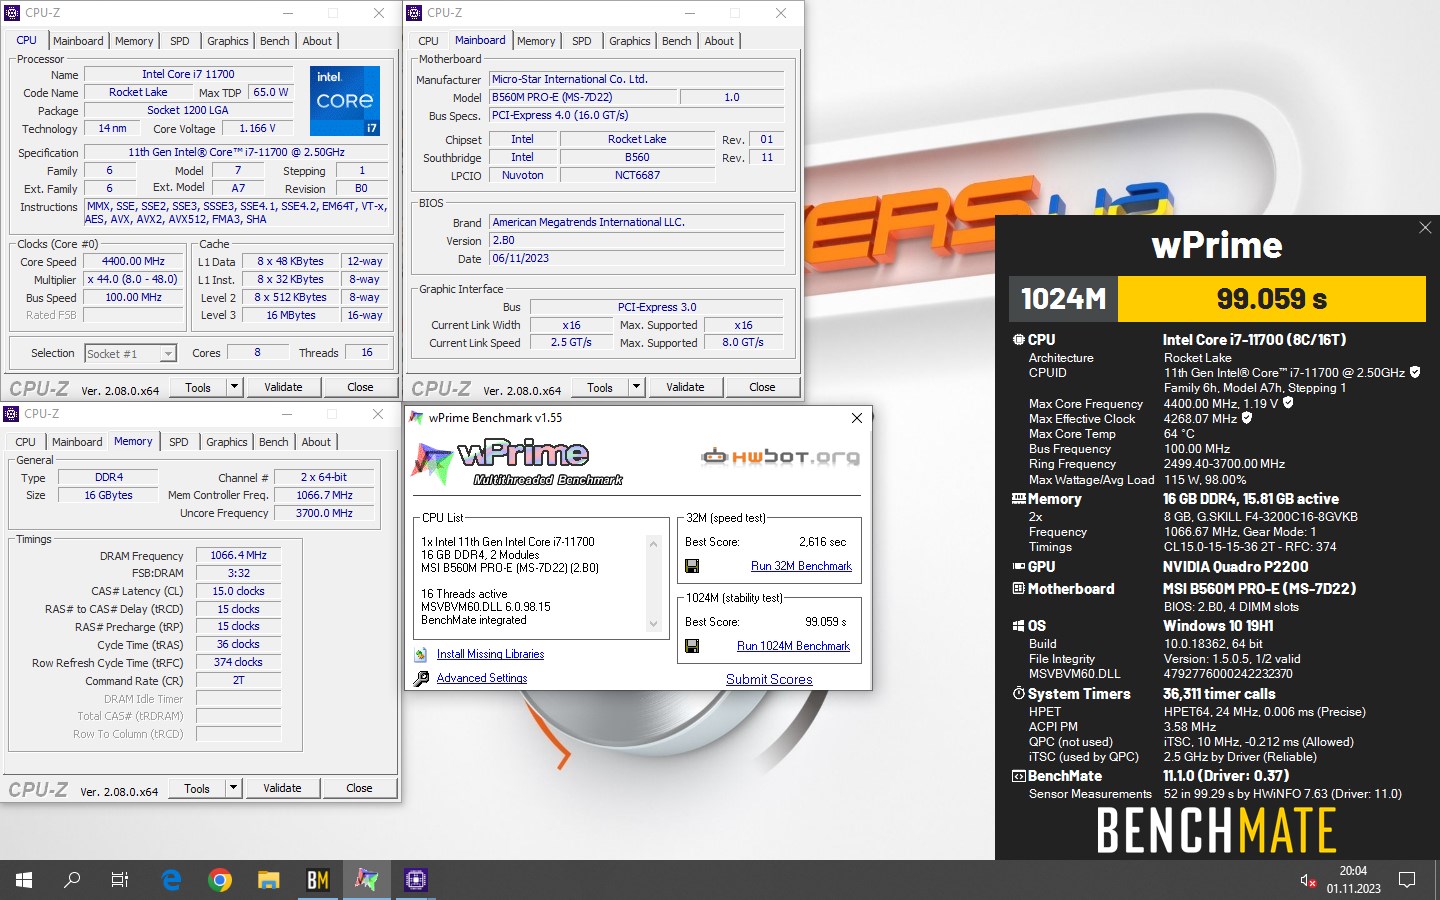The width and height of the screenshot is (1440, 900).
Task: Open the Socket #1 selection dropdown
Action: coord(168,353)
